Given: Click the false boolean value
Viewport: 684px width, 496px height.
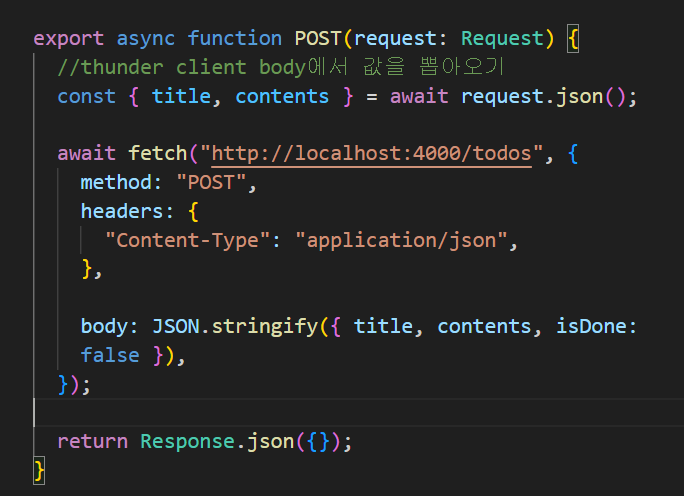Looking at the screenshot, I should (110, 355).
